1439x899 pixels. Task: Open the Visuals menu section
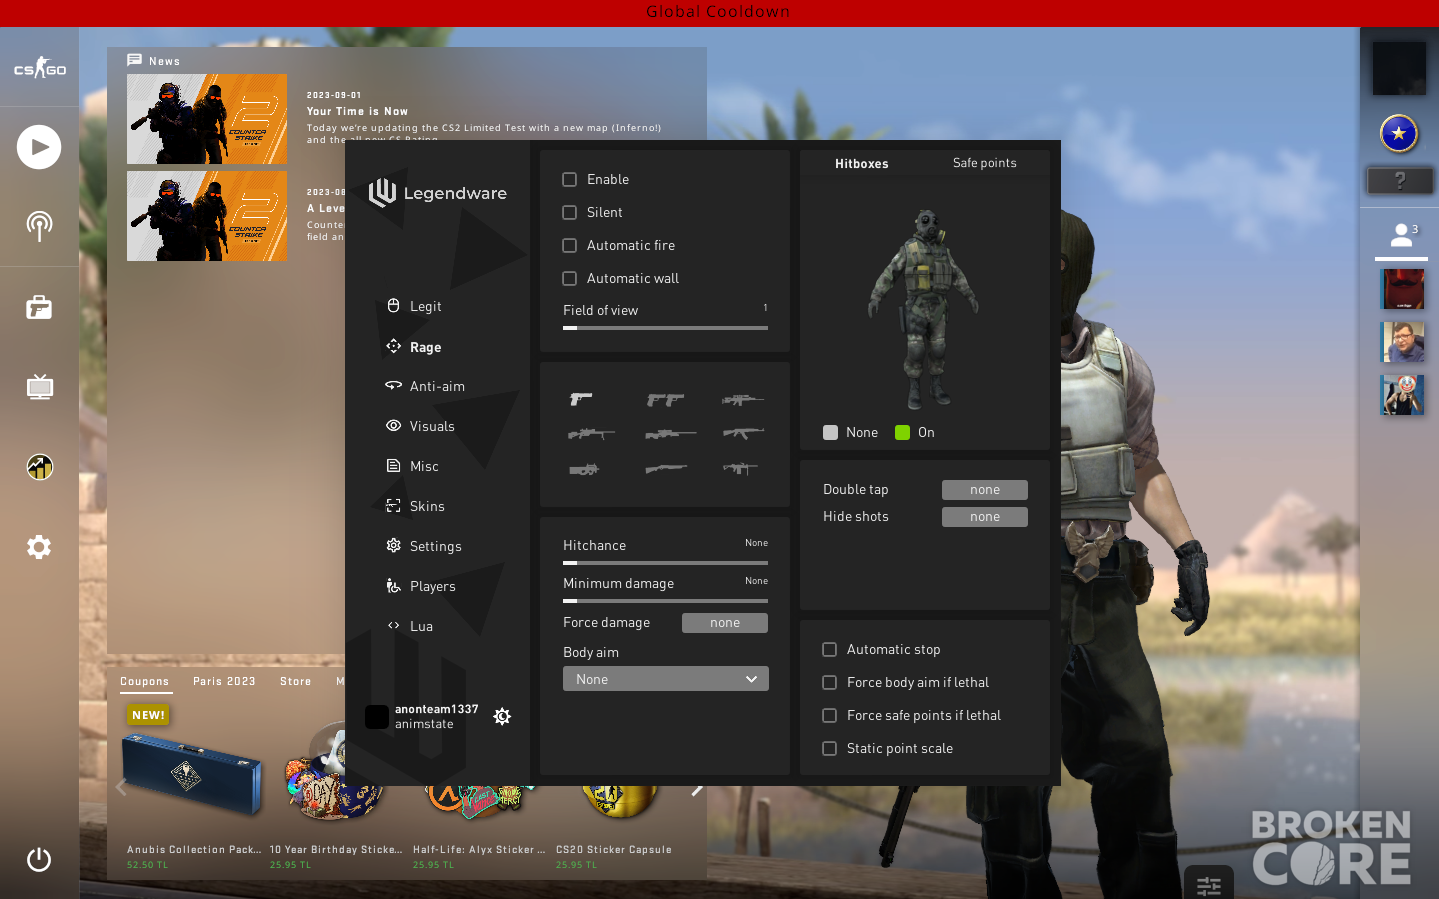(x=420, y=426)
